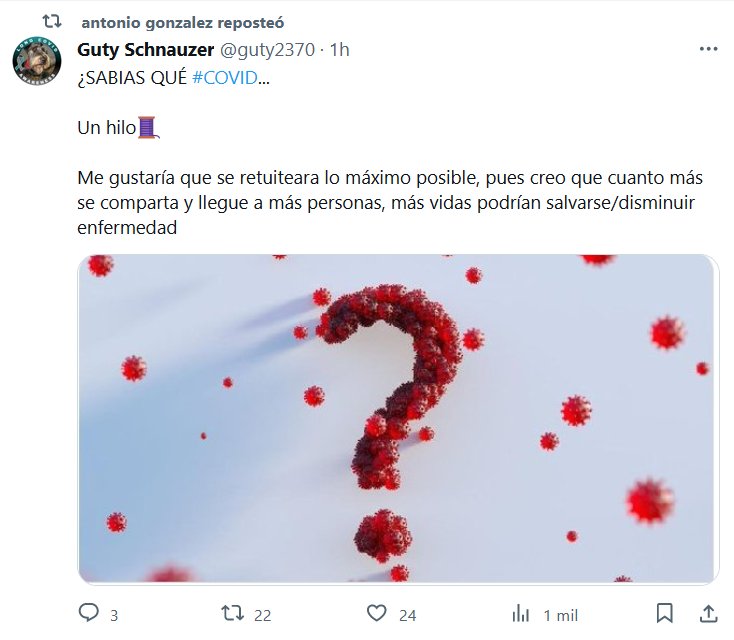Click the like count of 24
The height and width of the screenshot is (640, 734).
[x=407, y=614]
